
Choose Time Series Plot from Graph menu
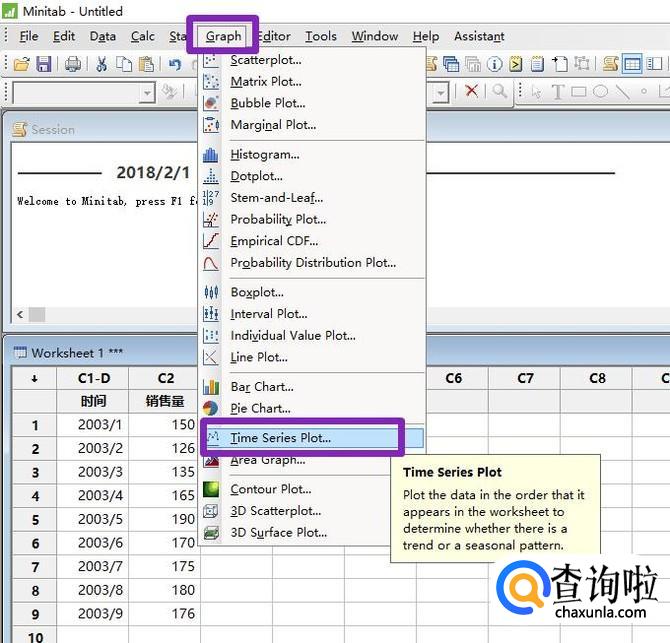(312, 438)
